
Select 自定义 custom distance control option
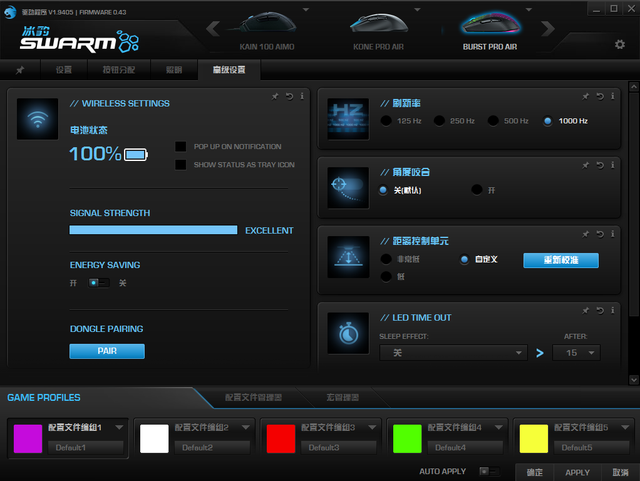tap(464, 259)
